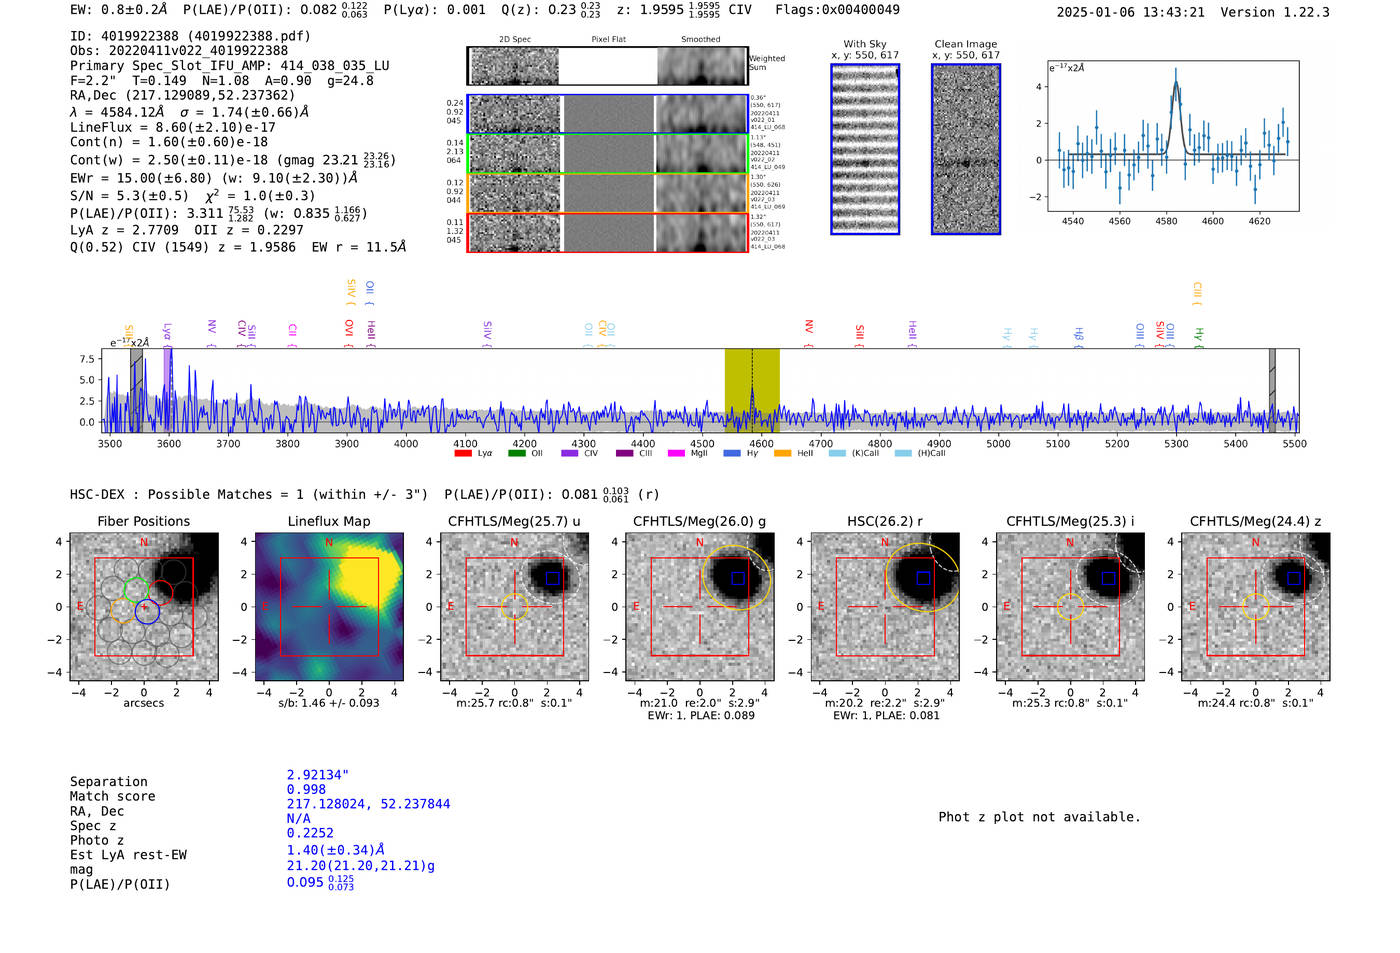
Task: Select the orange-bordered fiber spectrum row
Action: (608, 193)
